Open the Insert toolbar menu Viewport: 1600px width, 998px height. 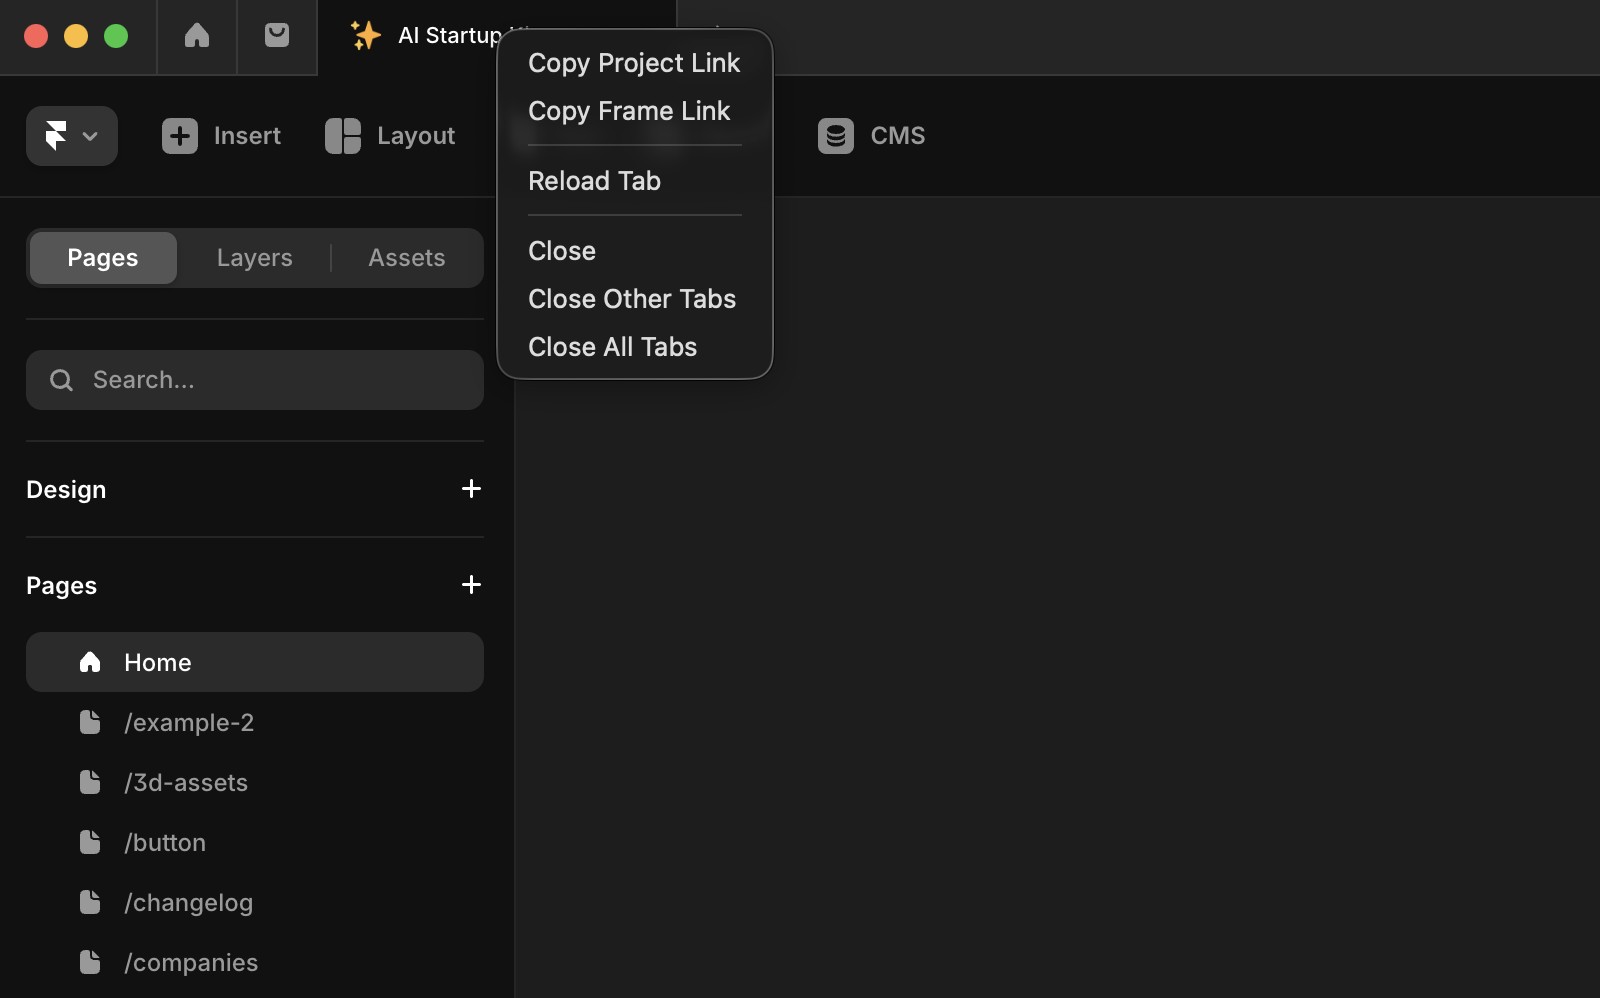[x=221, y=136]
